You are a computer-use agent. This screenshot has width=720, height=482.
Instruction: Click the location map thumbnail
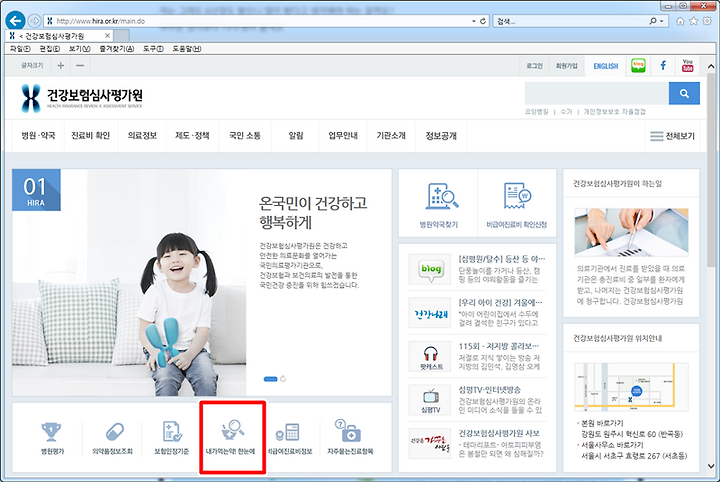631,387
